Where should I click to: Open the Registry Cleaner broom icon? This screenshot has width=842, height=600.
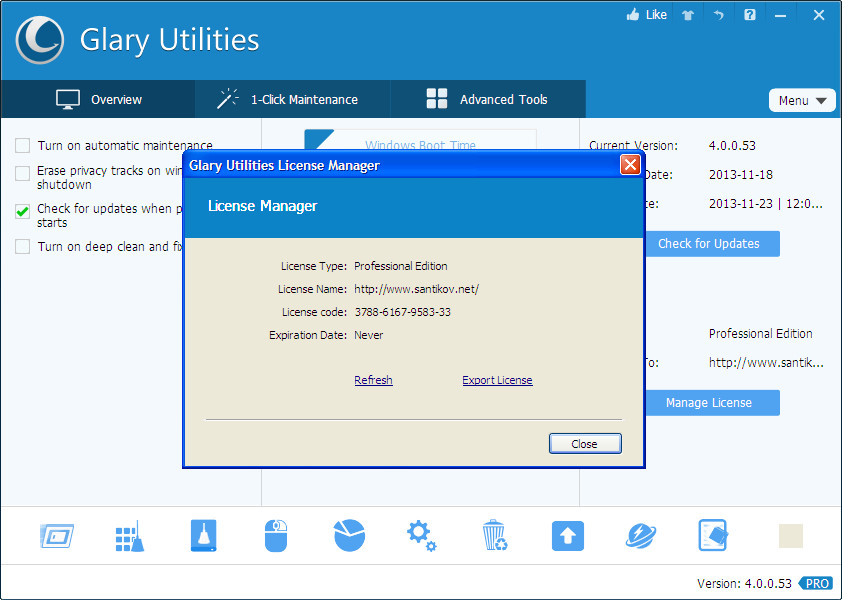point(129,536)
